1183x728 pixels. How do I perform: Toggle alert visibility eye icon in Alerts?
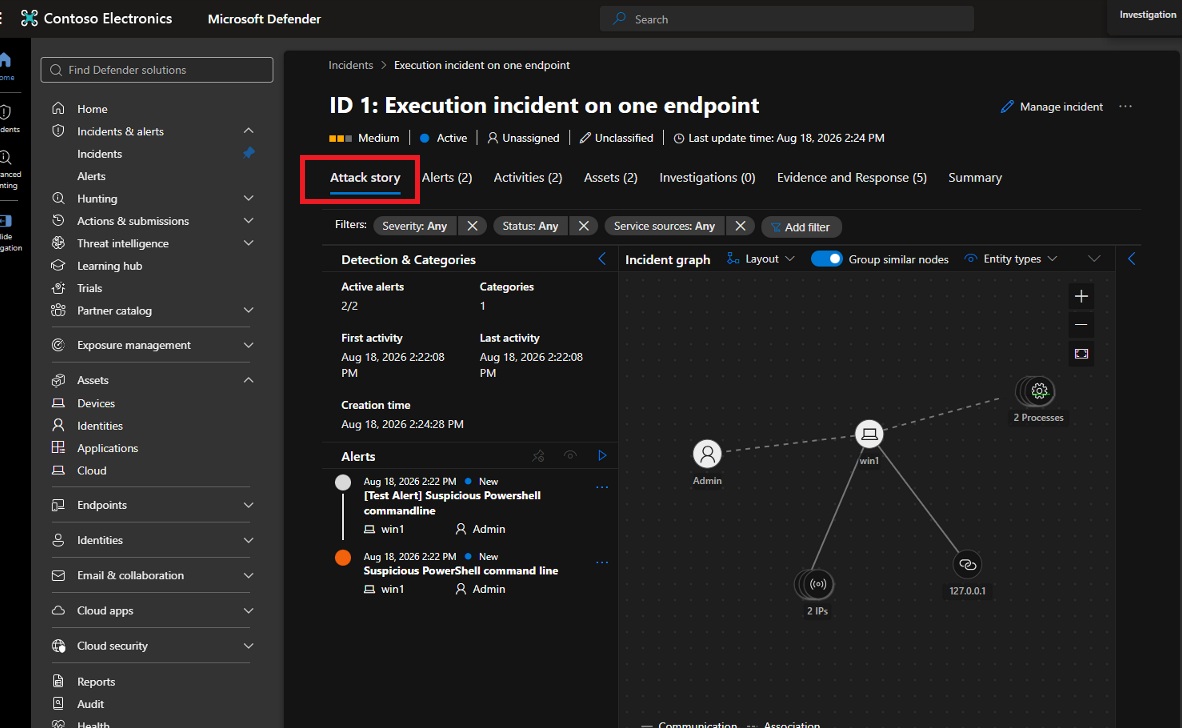click(570, 456)
